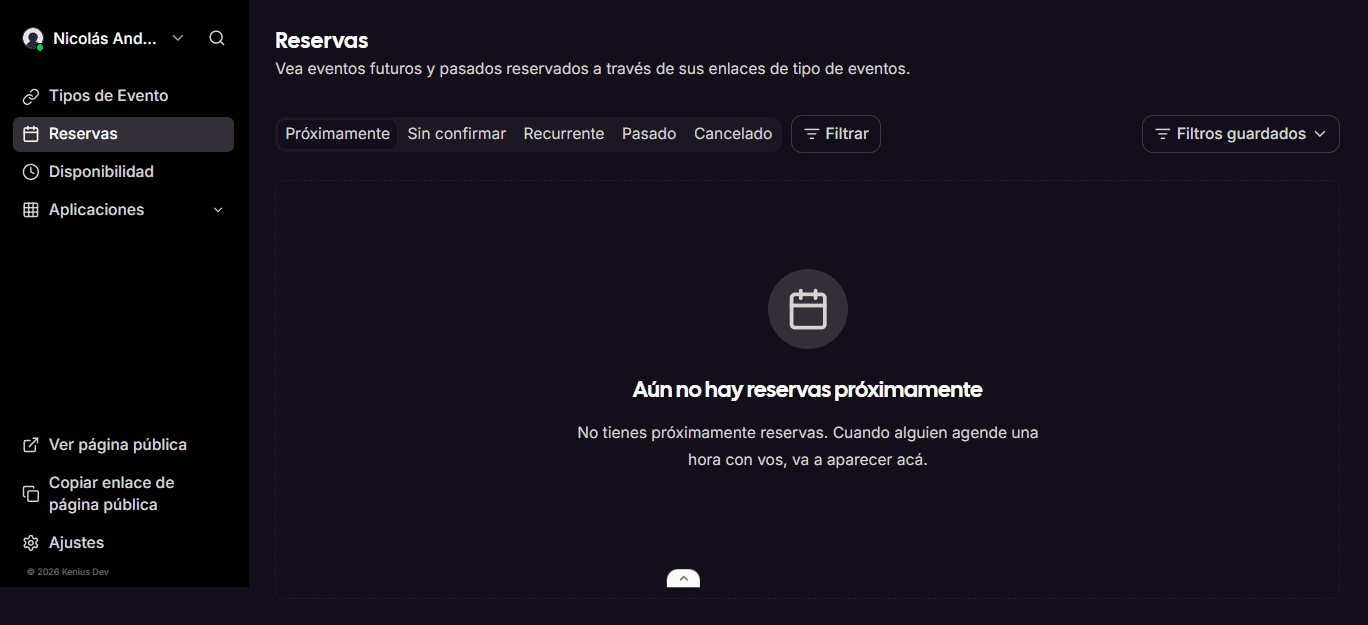Screen dimensions: 1368x625
Task: Click the link icon of Tipos de Evento
Action: [31, 96]
